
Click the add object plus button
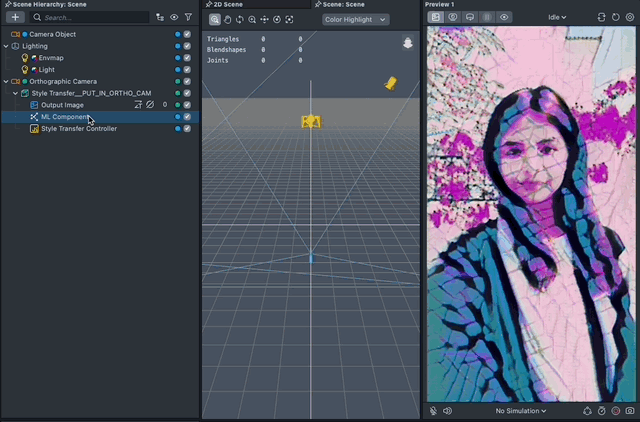tap(15, 17)
